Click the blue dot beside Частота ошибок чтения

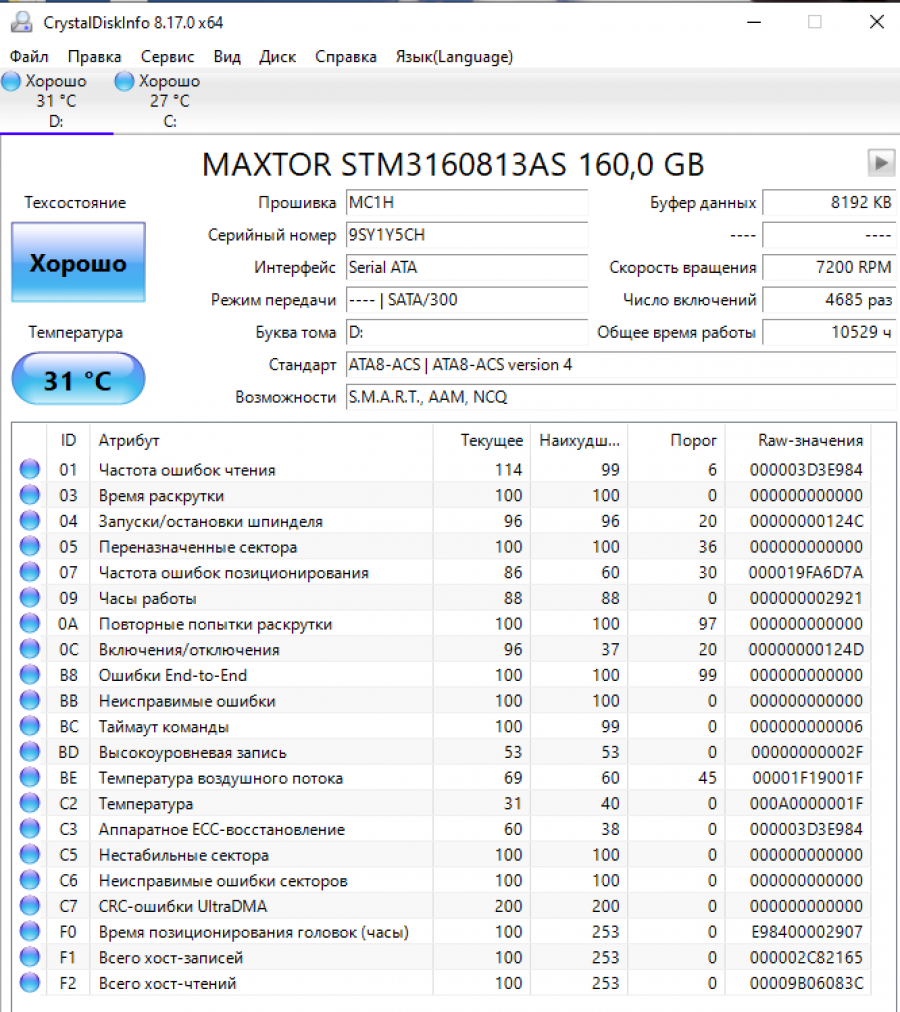pos(29,468)
